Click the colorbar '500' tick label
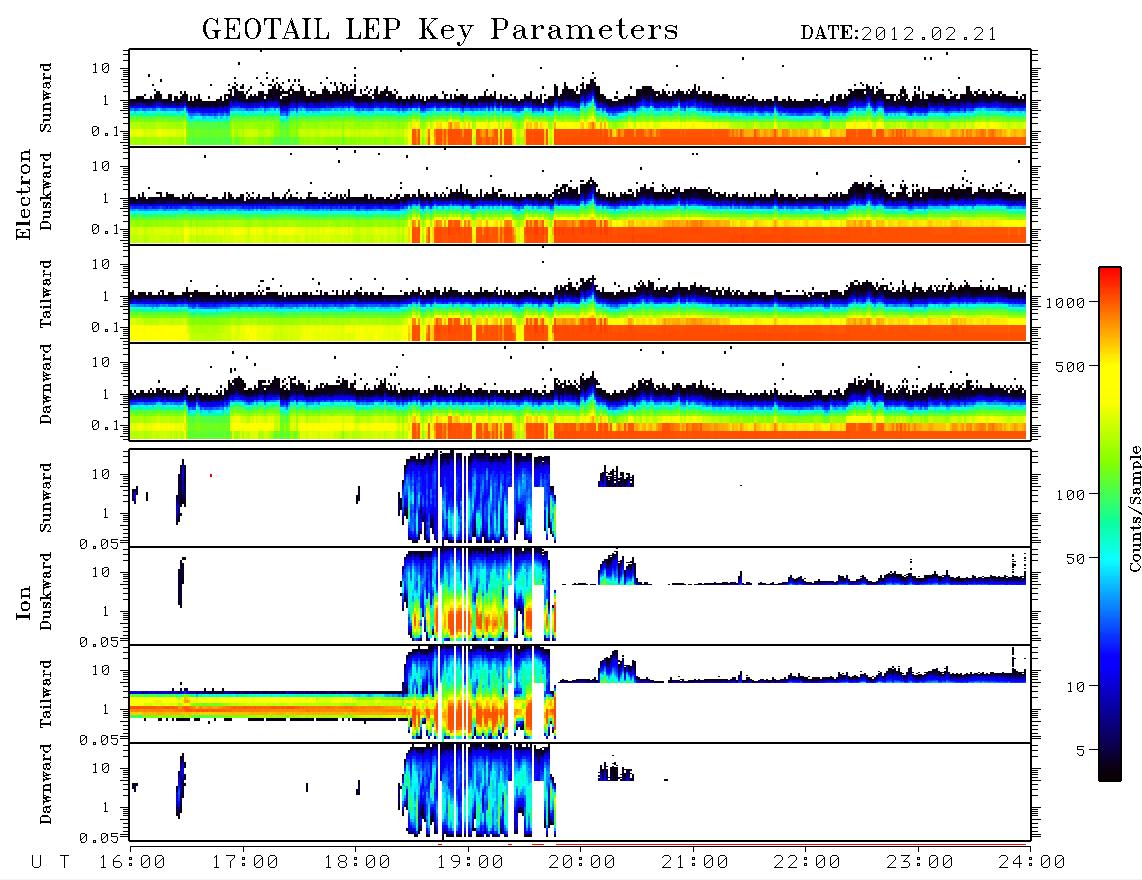Viewport: 1142px width, 880px height. [x=1070, y=367]
